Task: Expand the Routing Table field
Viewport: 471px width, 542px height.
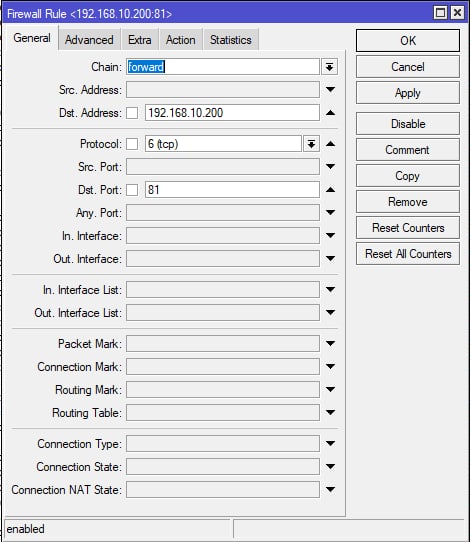Action: (330, 413)
